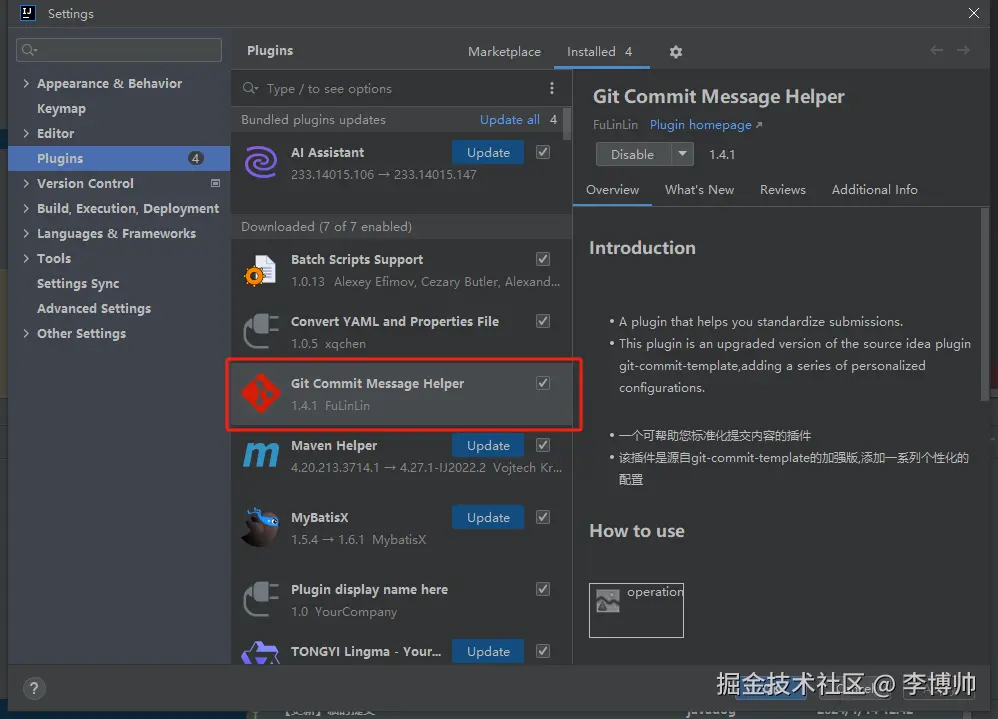998x719 pixels.
Task: Click the Update all link
Action: pos(510,120)
